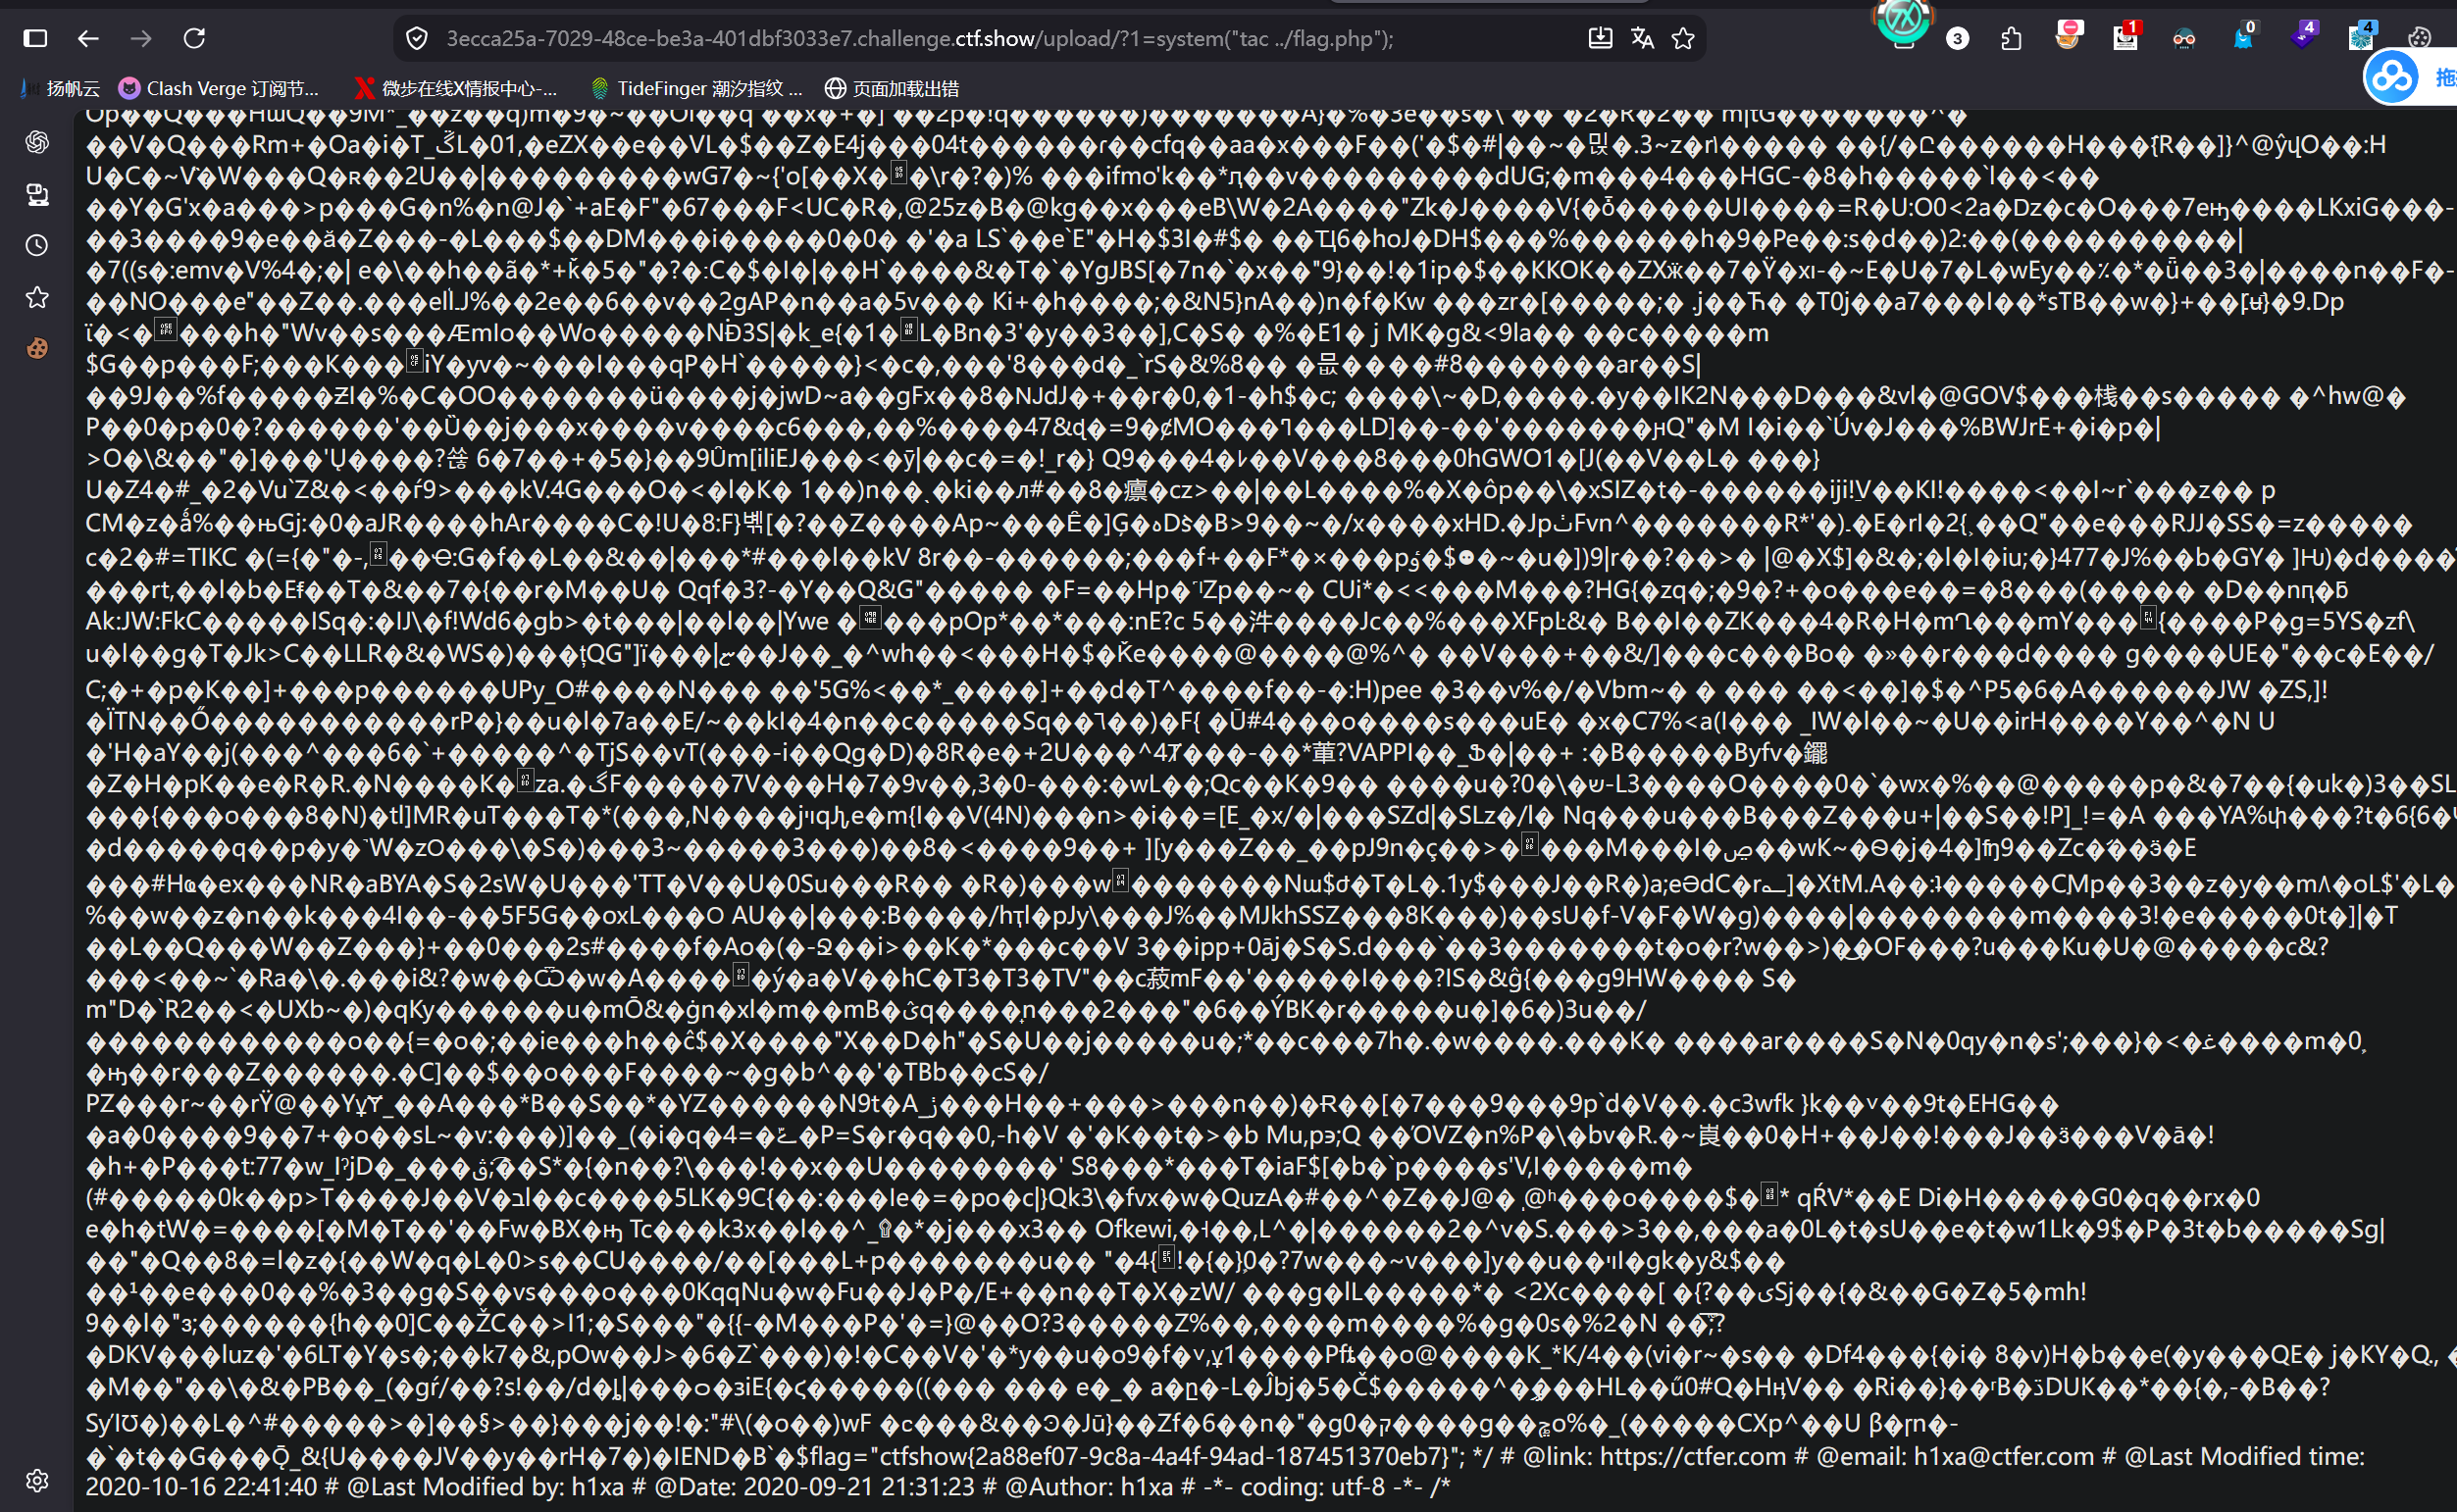The width and height of the screenshot is (2457, 1512).
Task: Open the 扬帆云 bookmark
Action: coord(61,88)
